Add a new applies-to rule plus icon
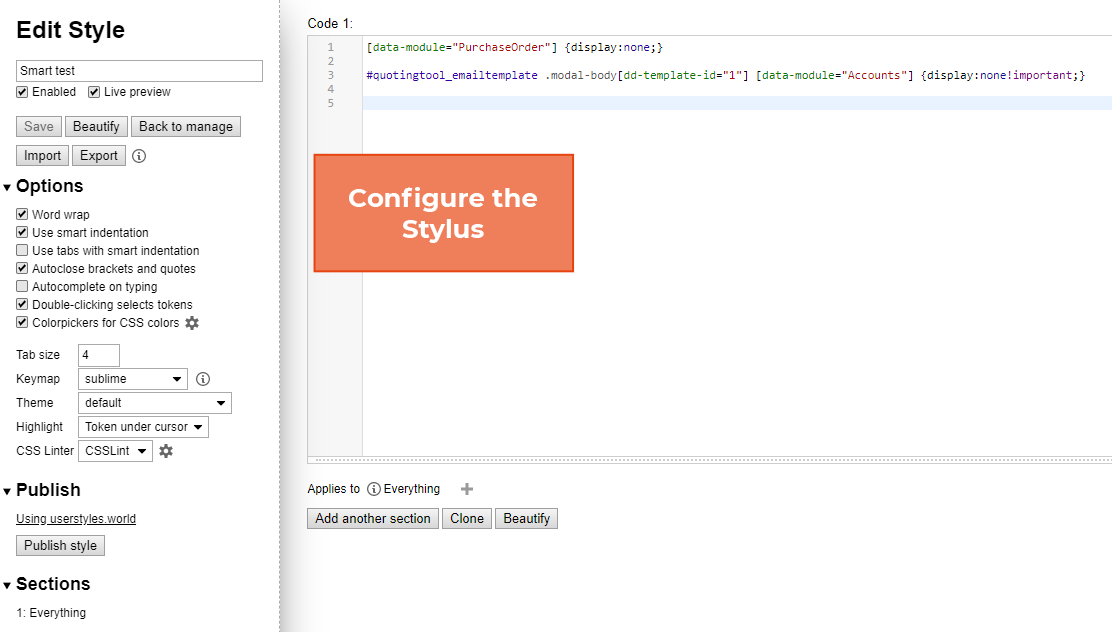The image size is (1112, 632). [x=467, y=489]
